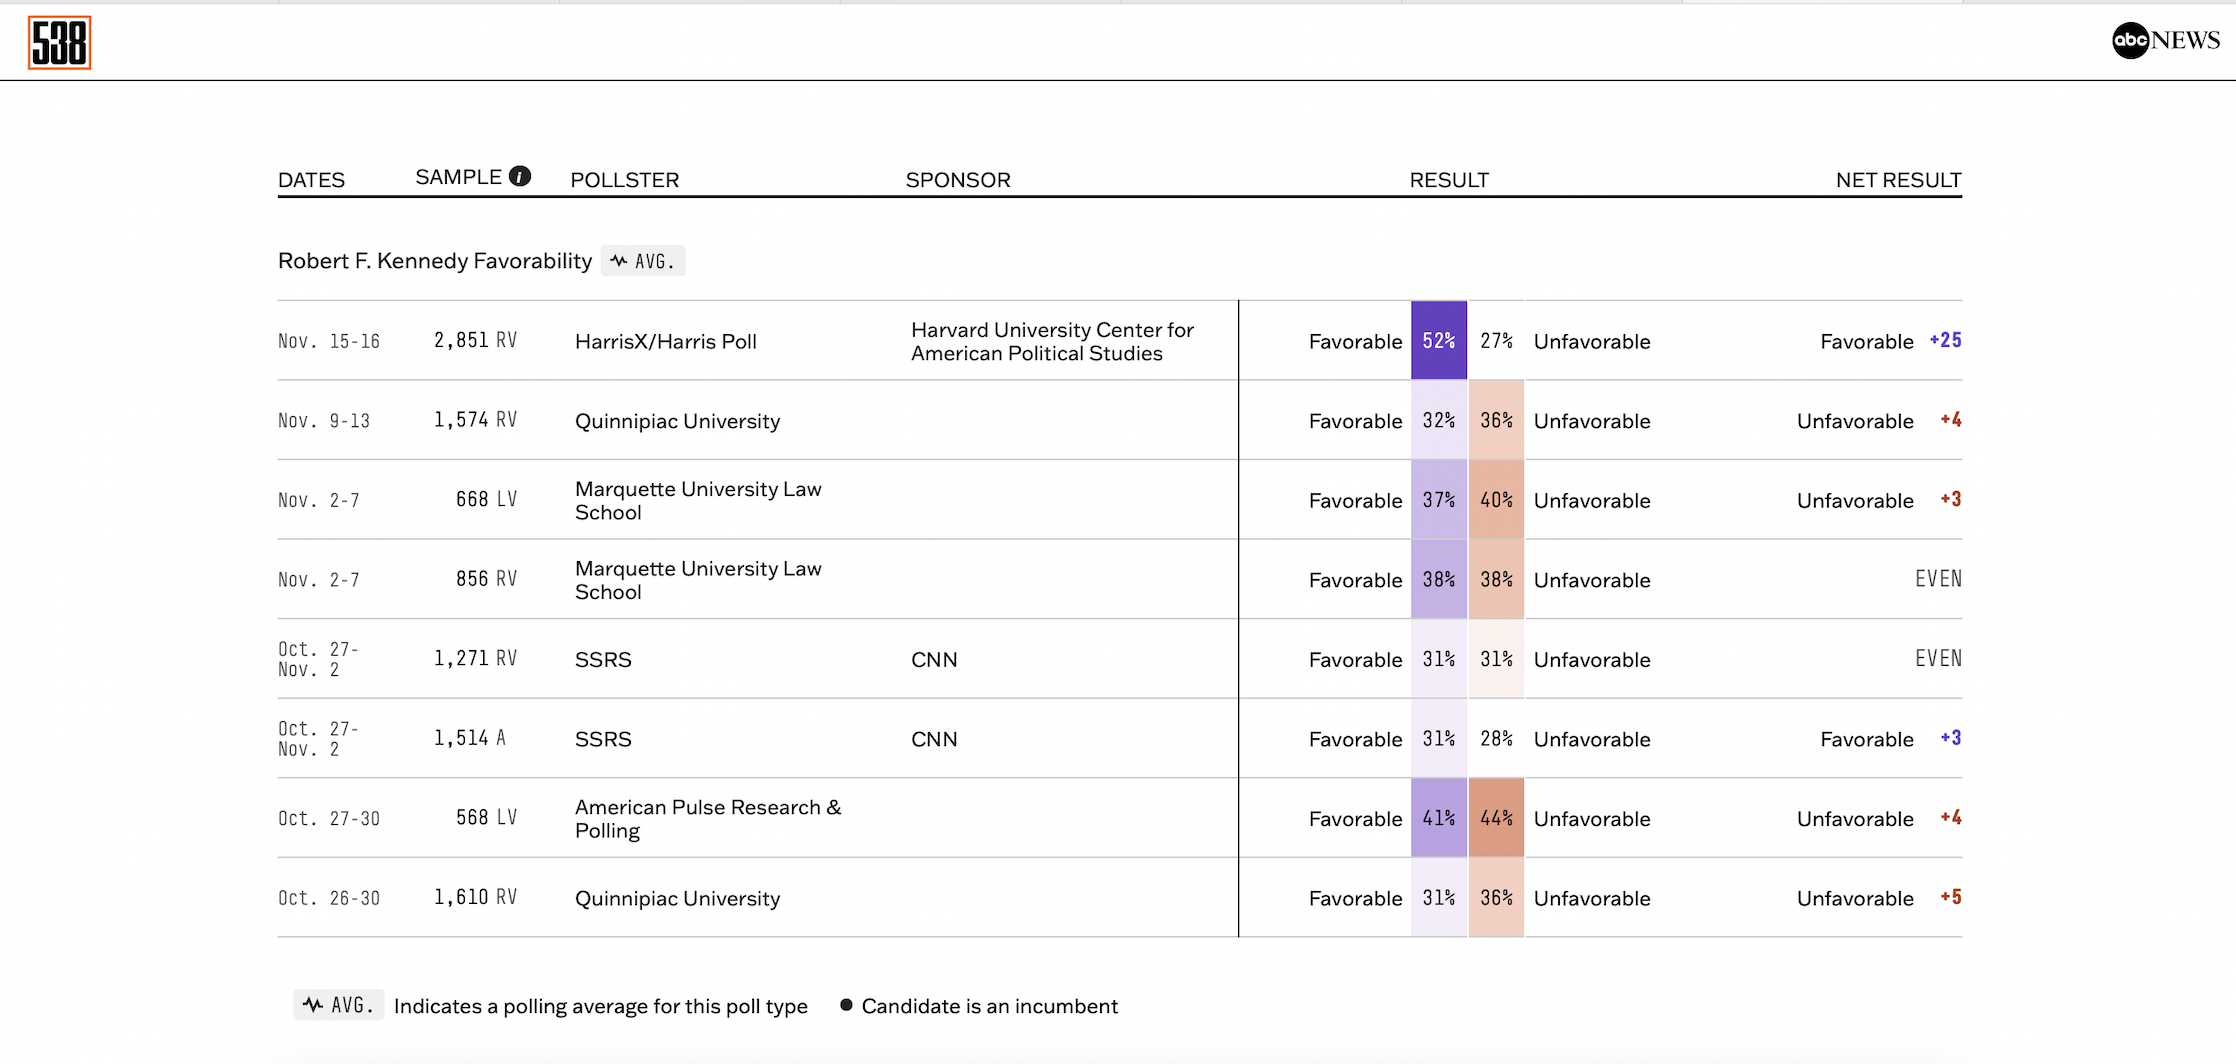The height and width of the screenshot is (1064, 2236).
Task: Click the 52% favorable purple cell
Action: [1438, 341]
